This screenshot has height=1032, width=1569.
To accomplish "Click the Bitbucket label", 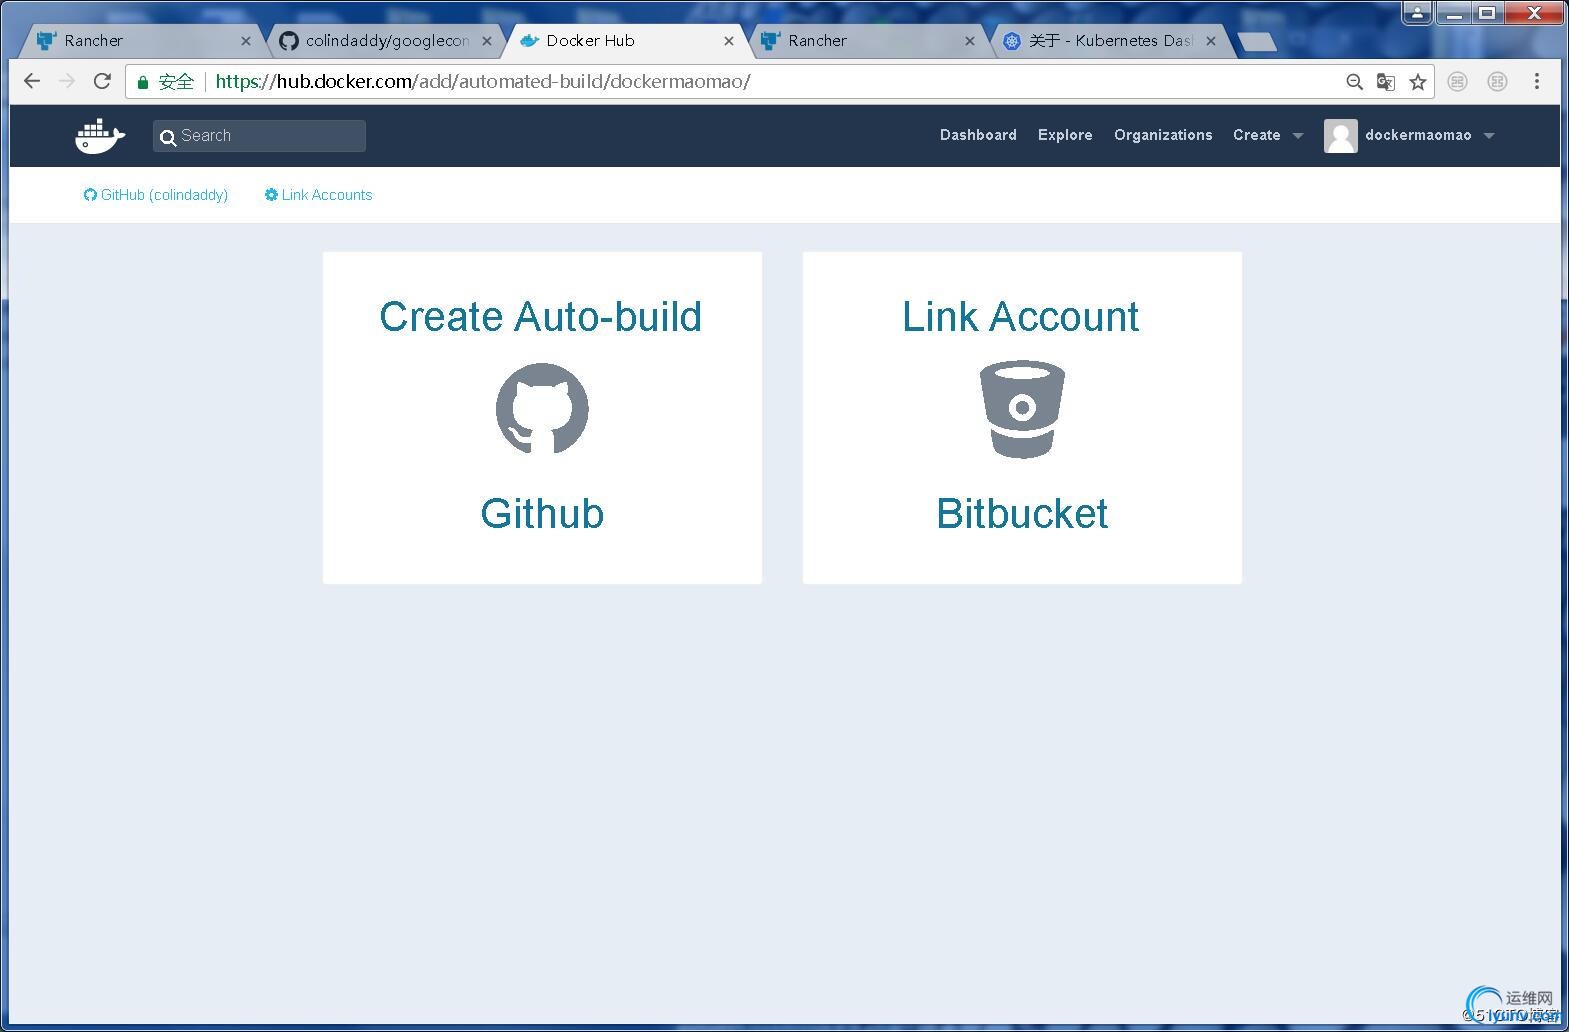I will [x=1022, y=513].
